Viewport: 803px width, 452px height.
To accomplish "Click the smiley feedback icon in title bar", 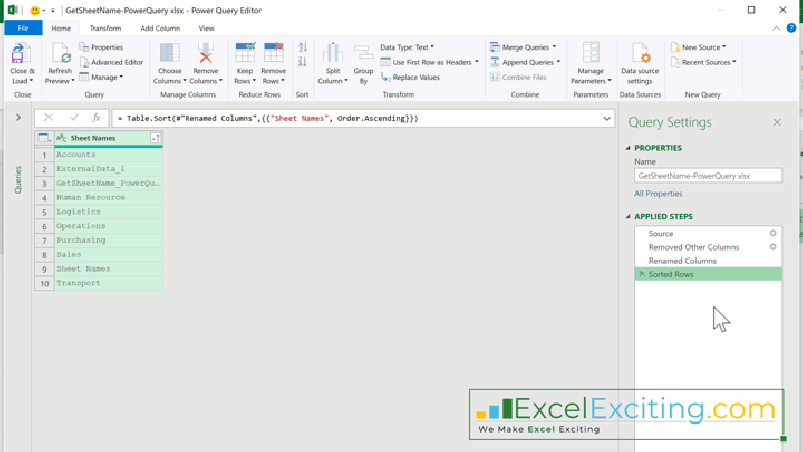I will point(35,10).
